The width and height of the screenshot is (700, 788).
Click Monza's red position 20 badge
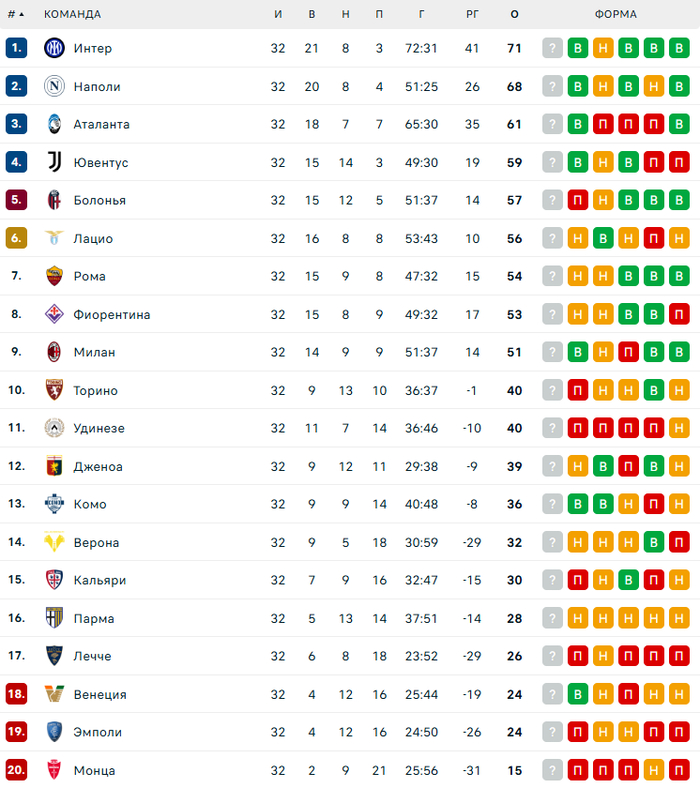coord(16,770)
